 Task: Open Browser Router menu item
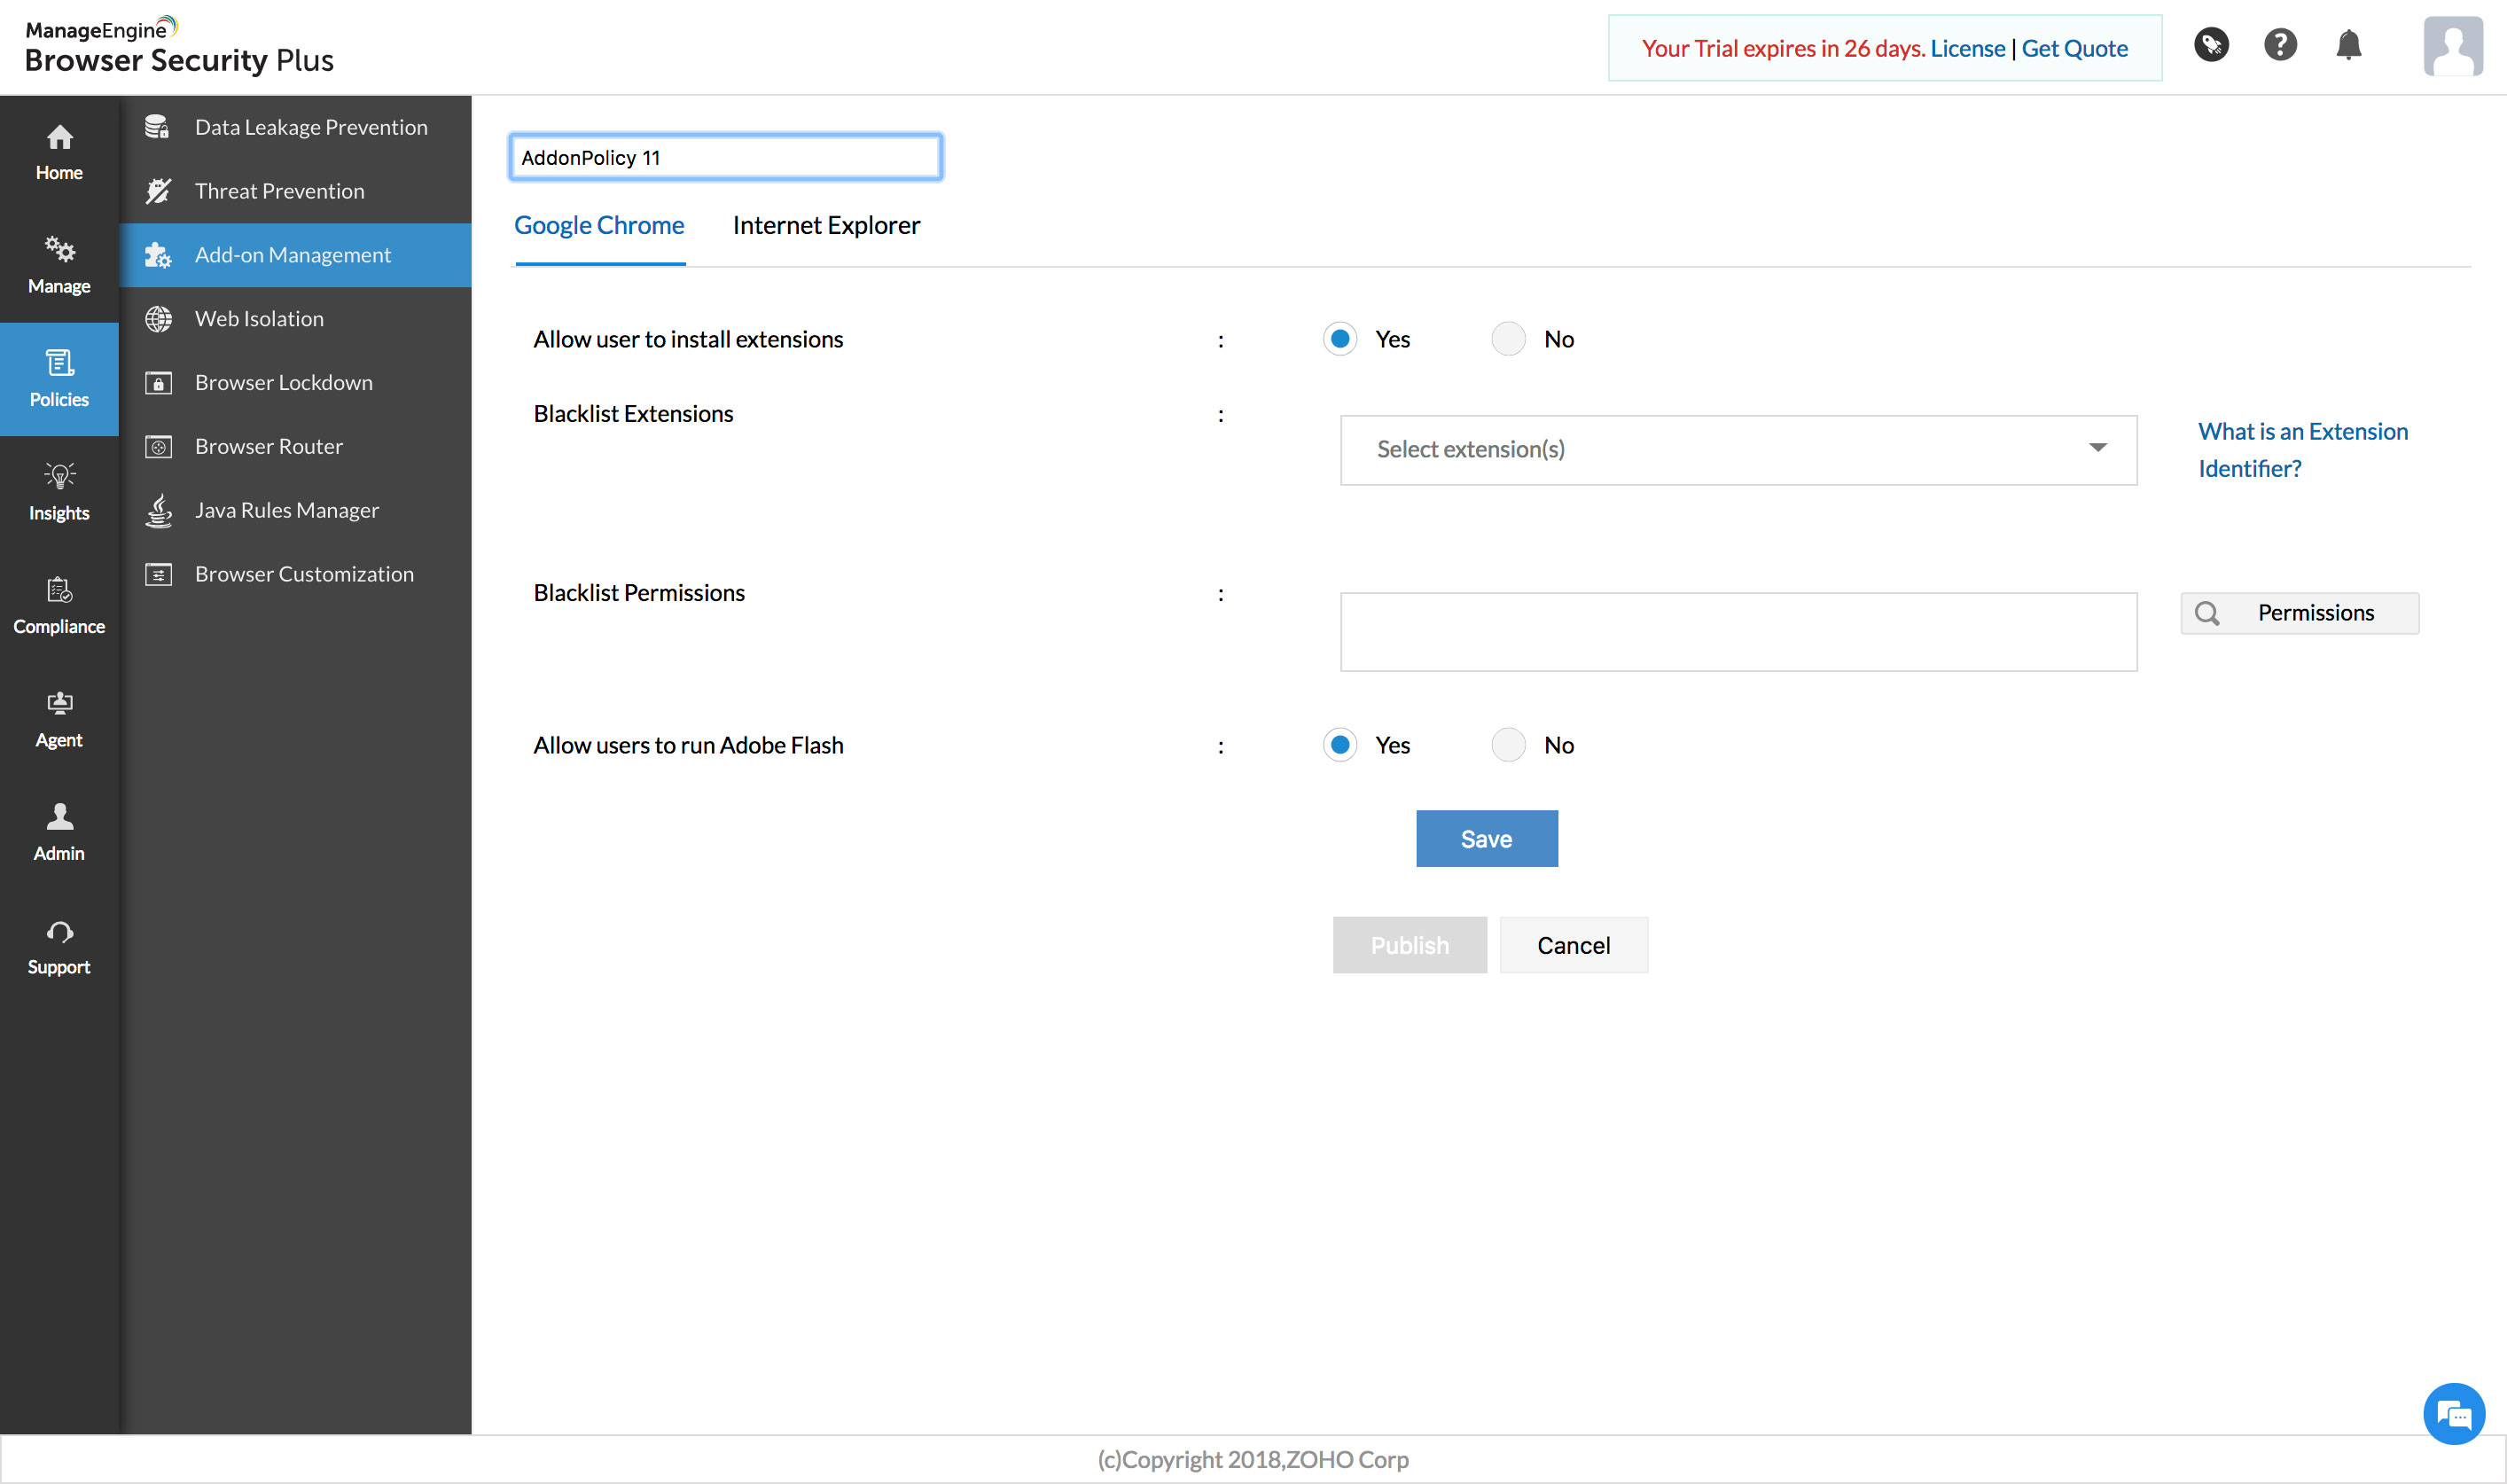click(x=295, y=447)
